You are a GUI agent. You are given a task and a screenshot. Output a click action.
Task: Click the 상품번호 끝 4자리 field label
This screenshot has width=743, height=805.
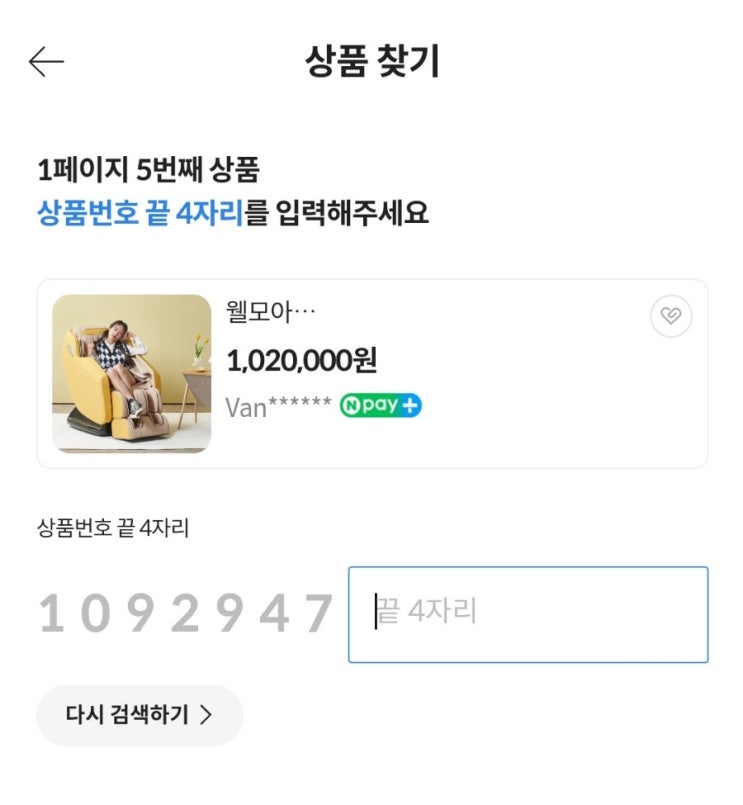coord(113,529)
